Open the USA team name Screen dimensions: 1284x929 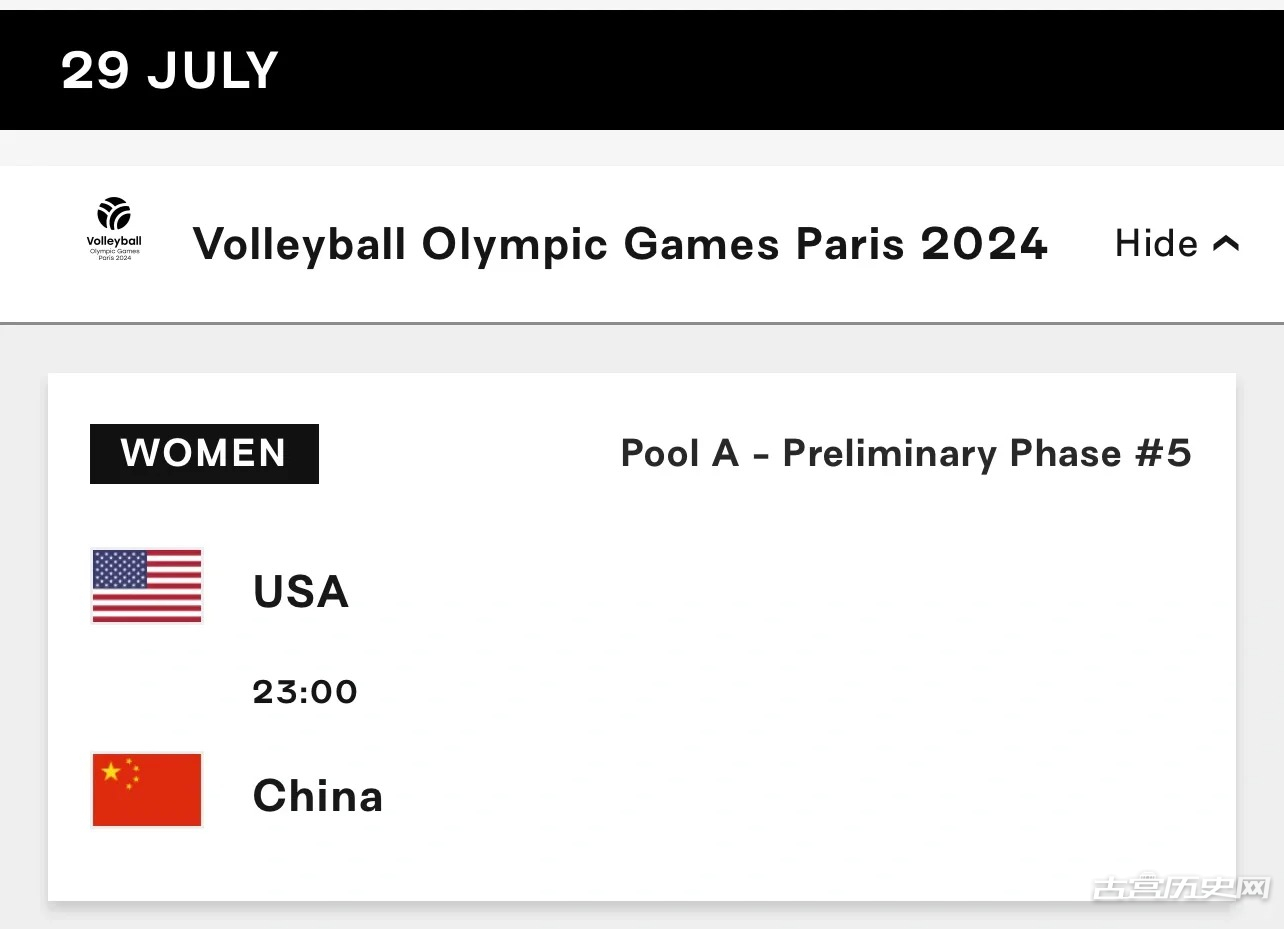coord(301,591)
